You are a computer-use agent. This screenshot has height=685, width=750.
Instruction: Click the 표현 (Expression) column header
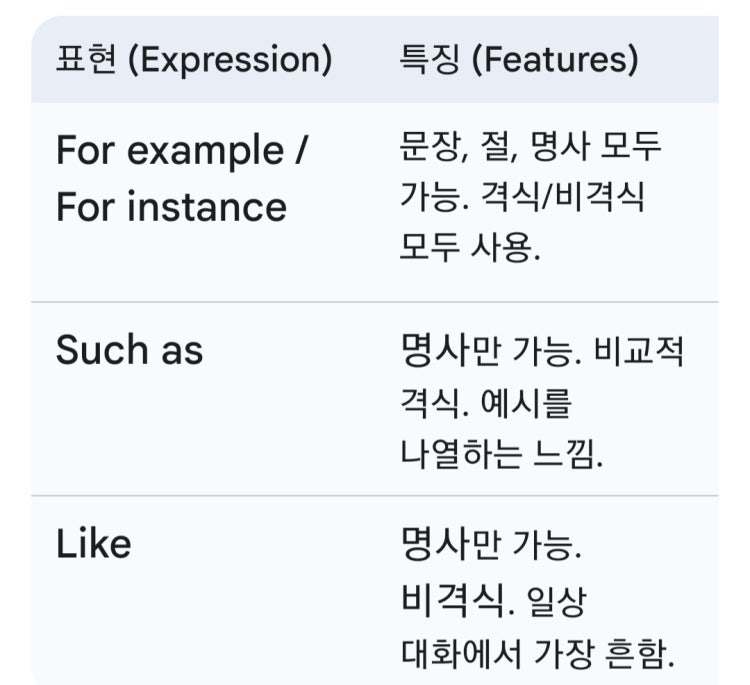[194, 59]
